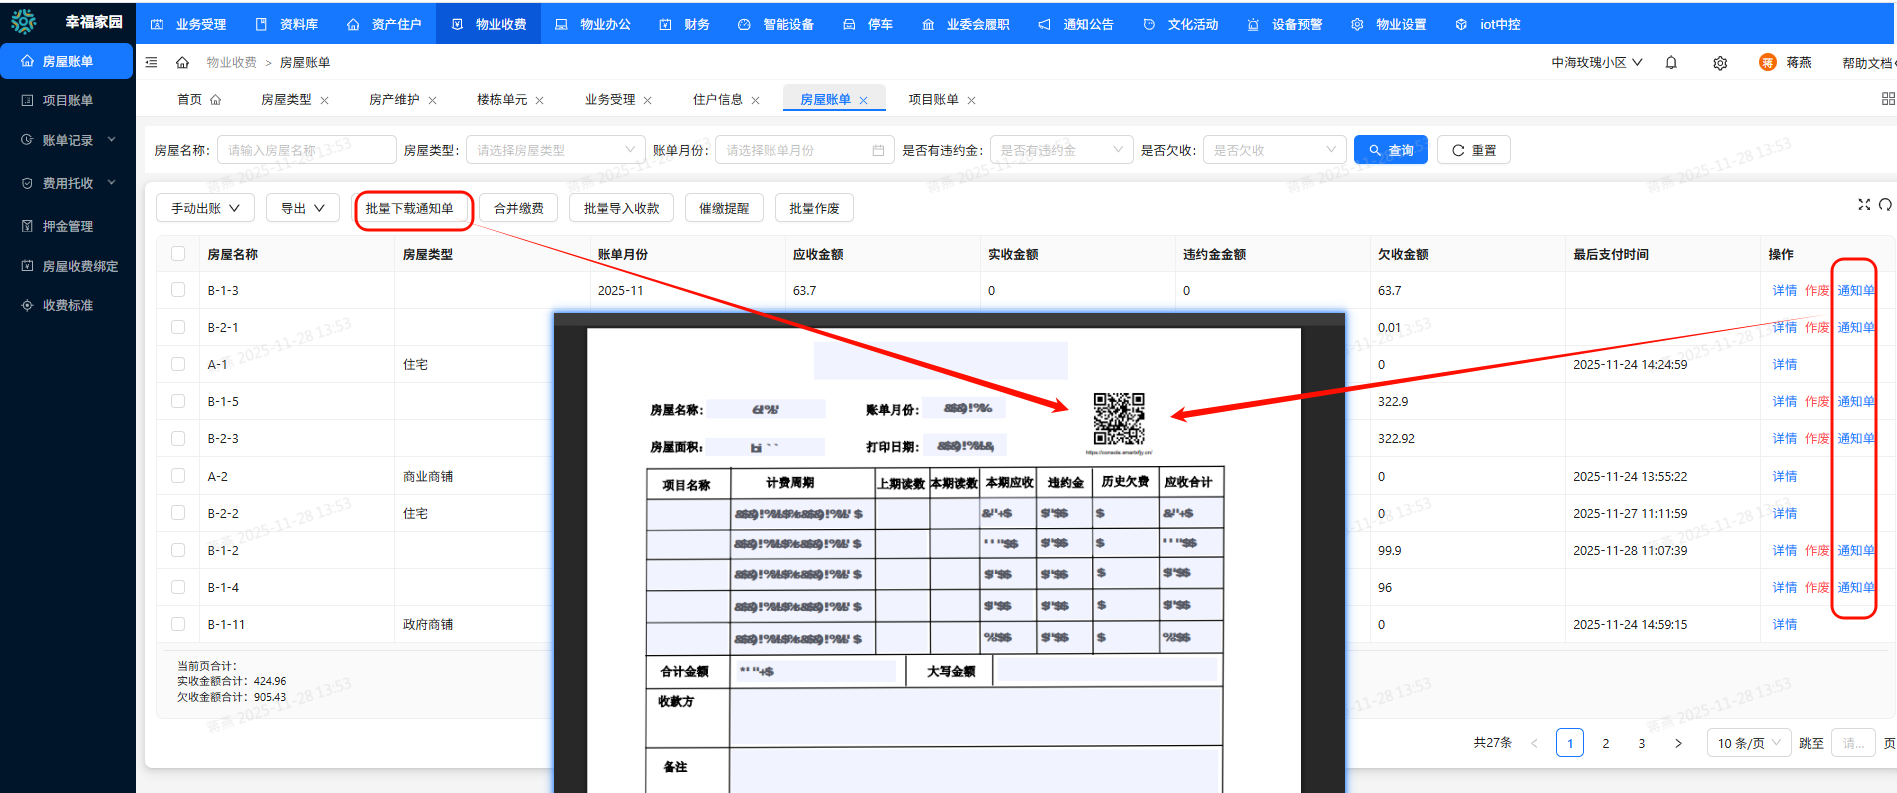Check the B-1-11 row checkbox

pyautogui.click(x=178, y=624)
